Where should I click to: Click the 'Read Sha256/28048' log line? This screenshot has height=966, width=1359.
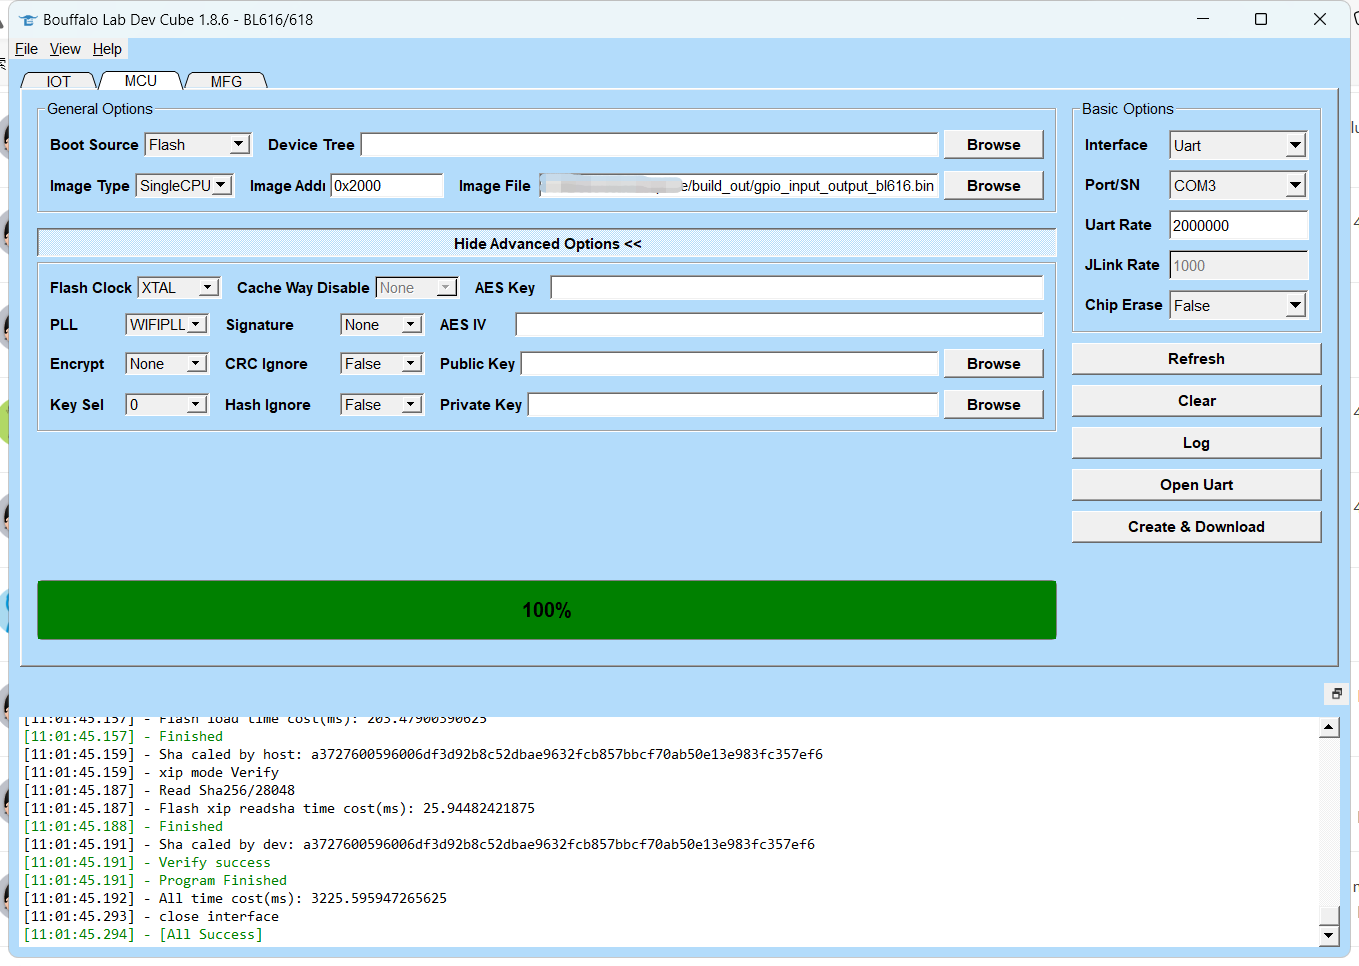coord(159,791)
